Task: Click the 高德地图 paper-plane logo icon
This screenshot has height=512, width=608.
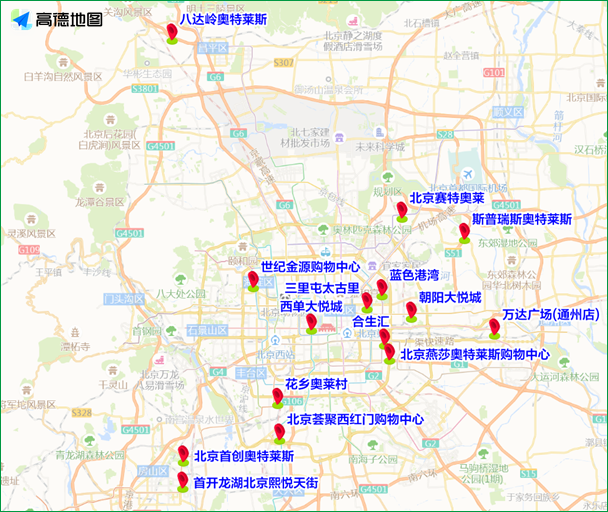Action: 22,19
